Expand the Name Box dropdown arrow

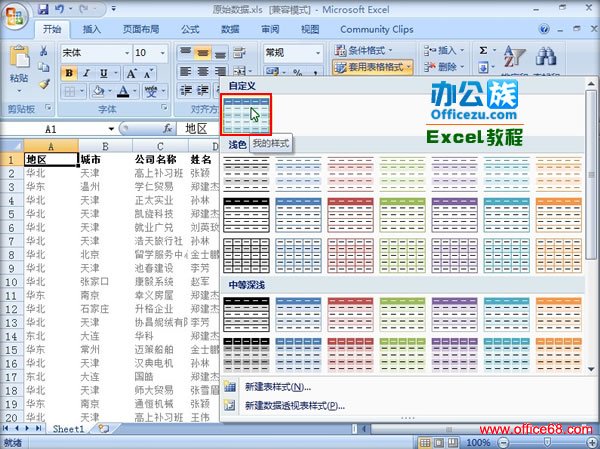[x=111, y=129]
